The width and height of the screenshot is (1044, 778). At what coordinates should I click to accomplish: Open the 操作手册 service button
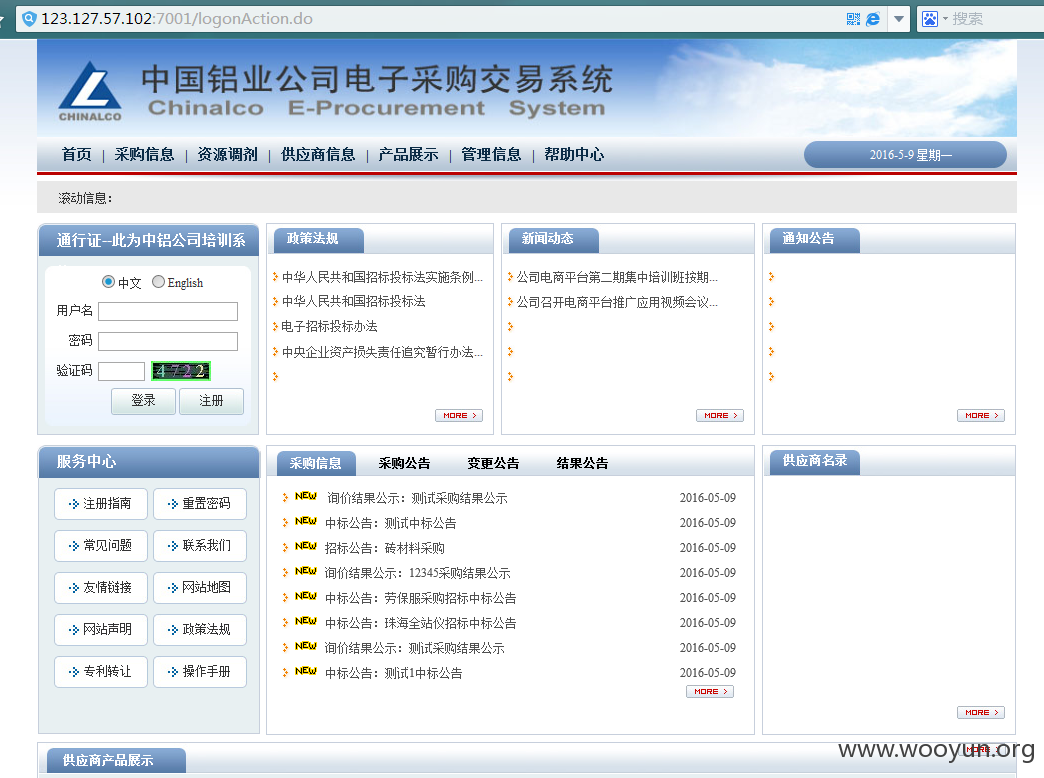click(x=200, y=671)
